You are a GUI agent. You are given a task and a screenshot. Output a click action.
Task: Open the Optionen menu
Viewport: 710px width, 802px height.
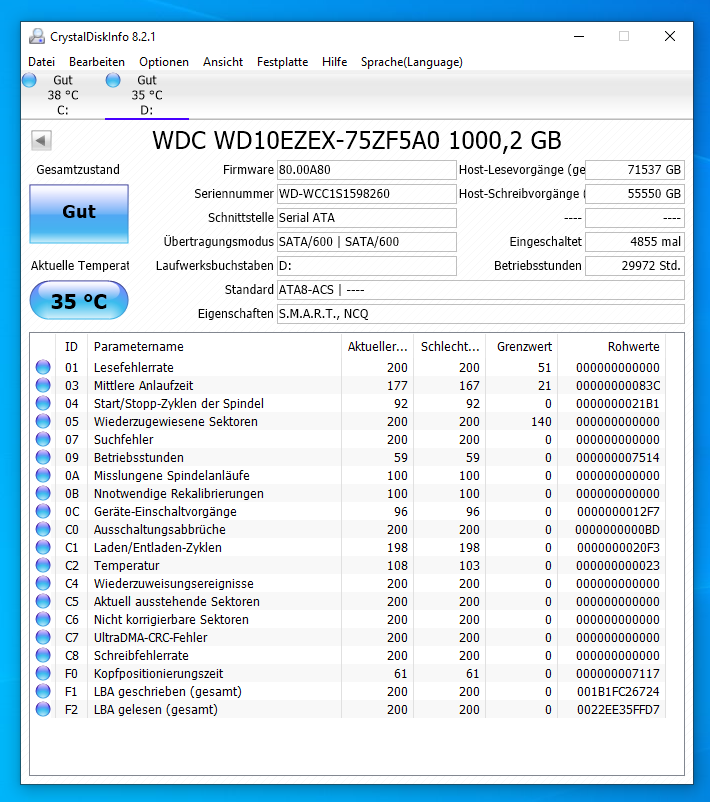click(164, 62)
